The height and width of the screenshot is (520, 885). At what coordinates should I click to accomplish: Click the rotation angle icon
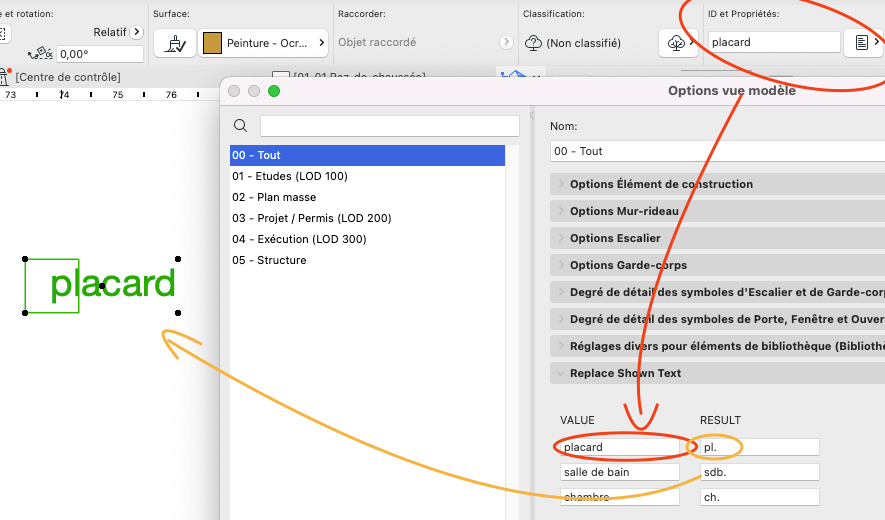[x=40, y=54]
